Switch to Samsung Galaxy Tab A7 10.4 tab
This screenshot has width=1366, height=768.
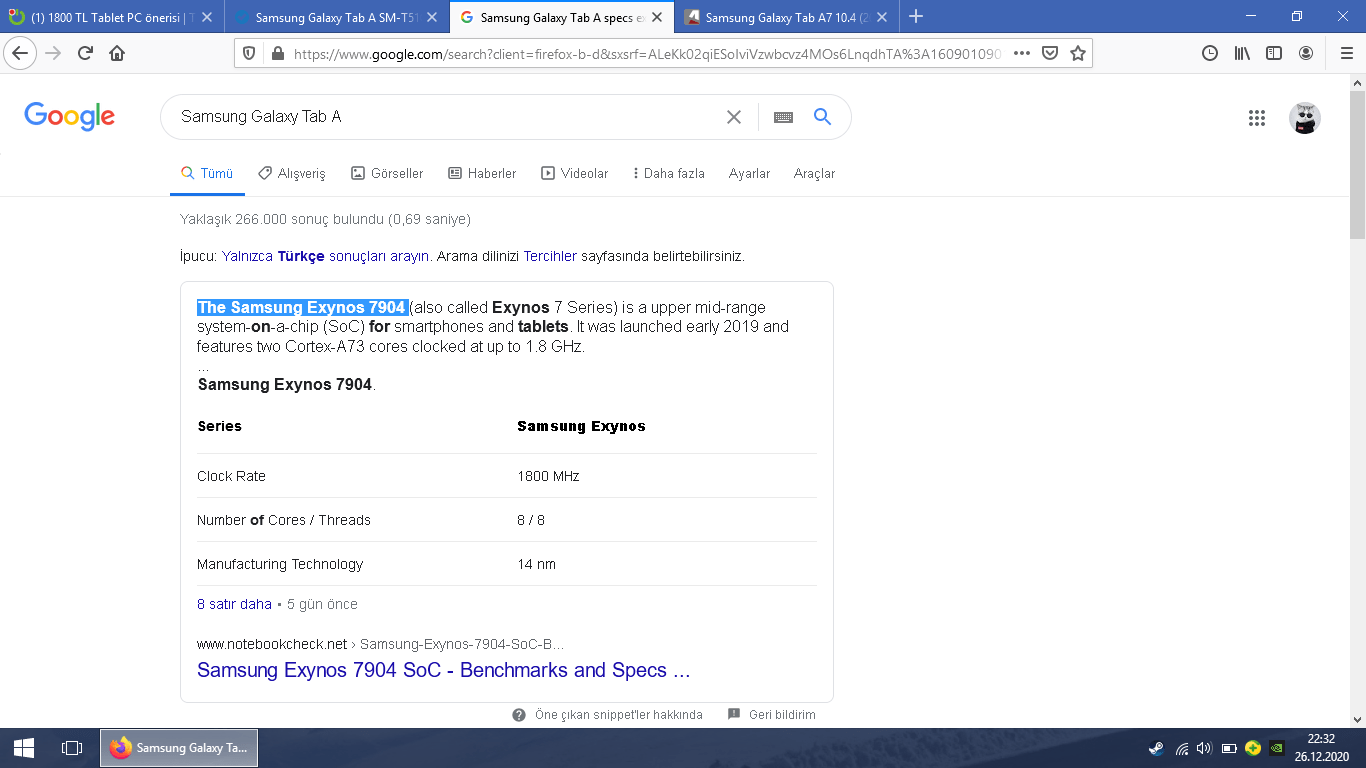coord(785,17)
